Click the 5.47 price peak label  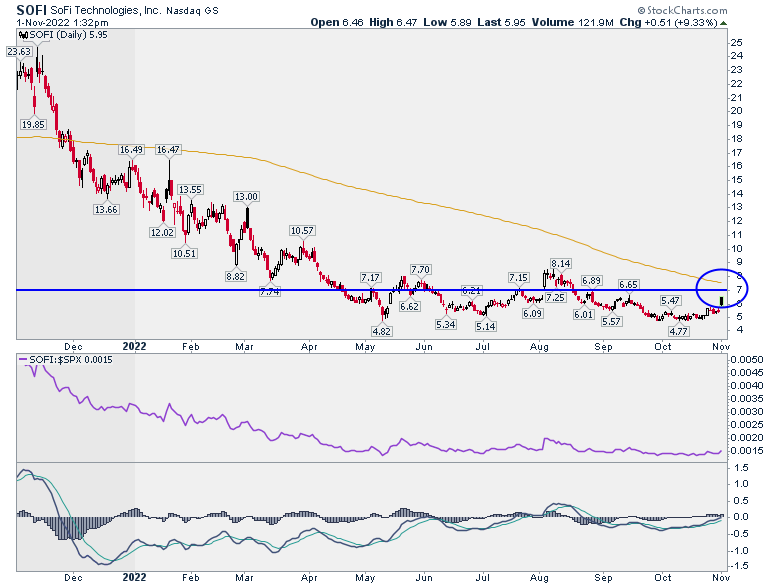tap(670, 300)
